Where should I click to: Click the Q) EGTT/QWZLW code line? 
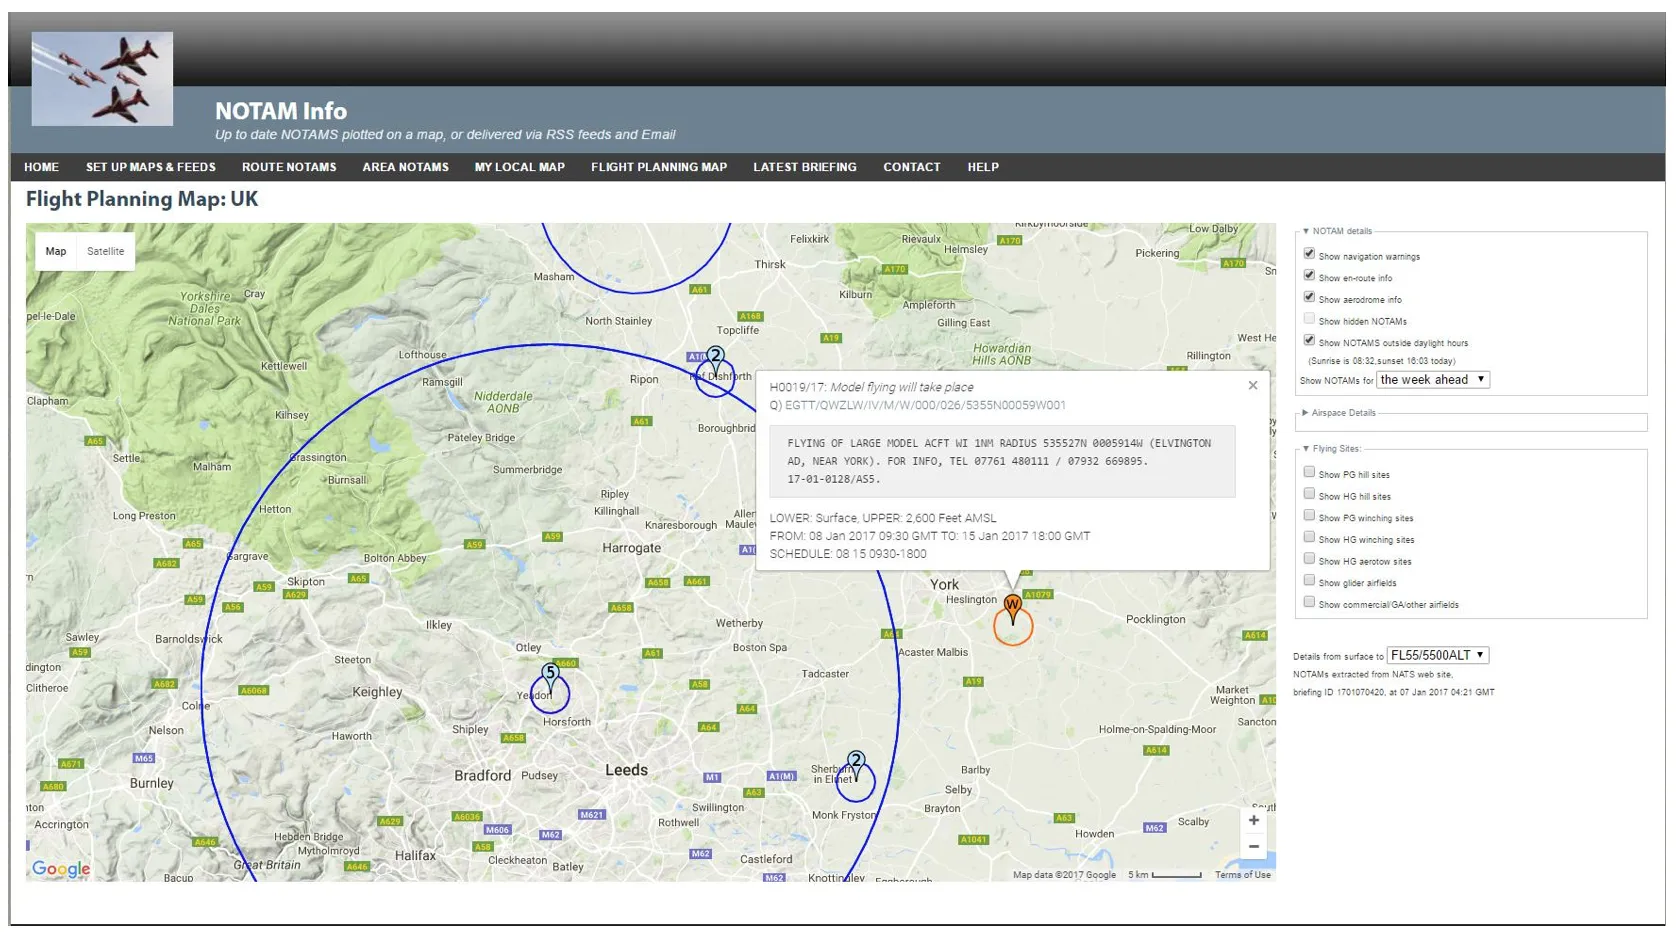[917, 405]
